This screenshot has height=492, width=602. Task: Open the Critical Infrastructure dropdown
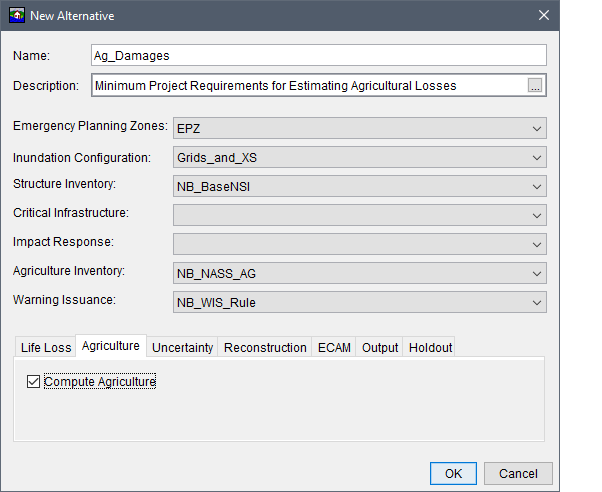click(x=360, y=215)
